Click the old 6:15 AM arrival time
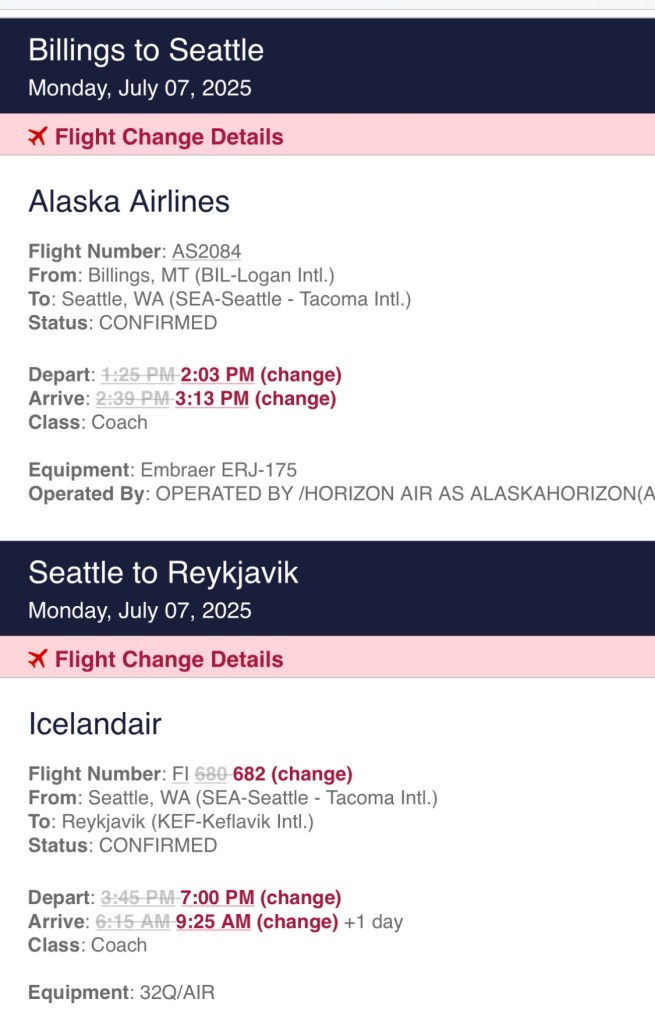This screenshot has height=1024, width=655. tap(133, 921)
